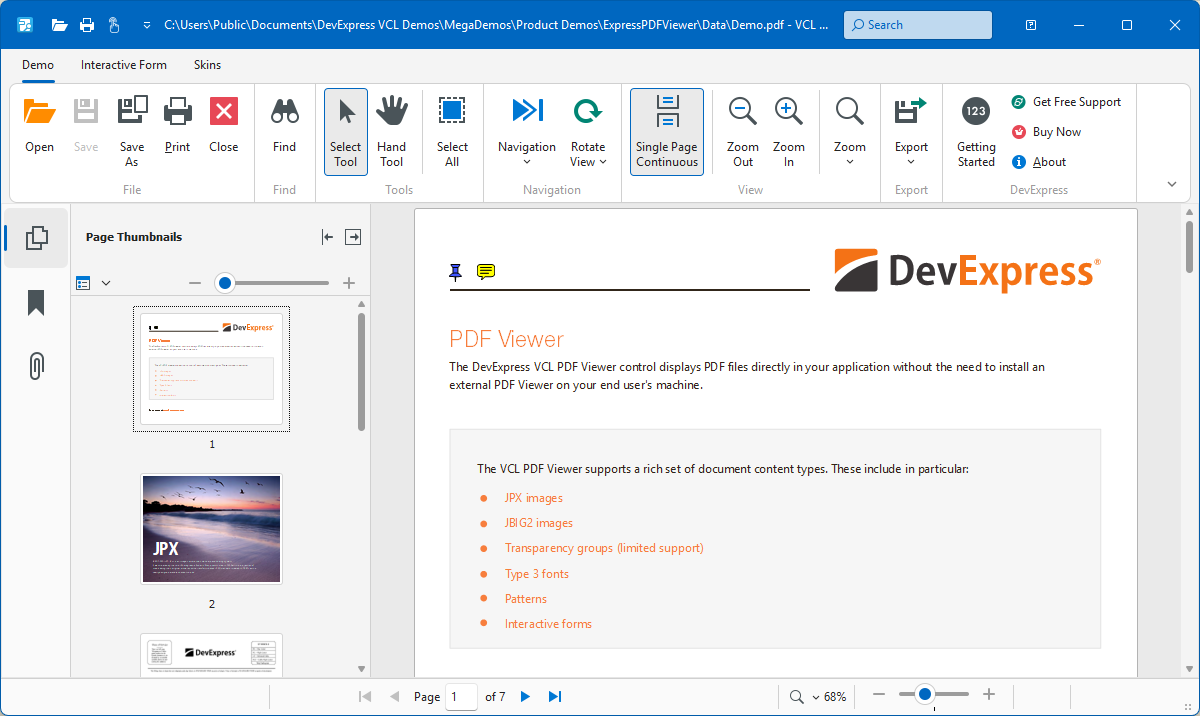This screenshot has width=1200, height=716.
Task: Click the Transparency groups list item
Action: tap(604, 548)
